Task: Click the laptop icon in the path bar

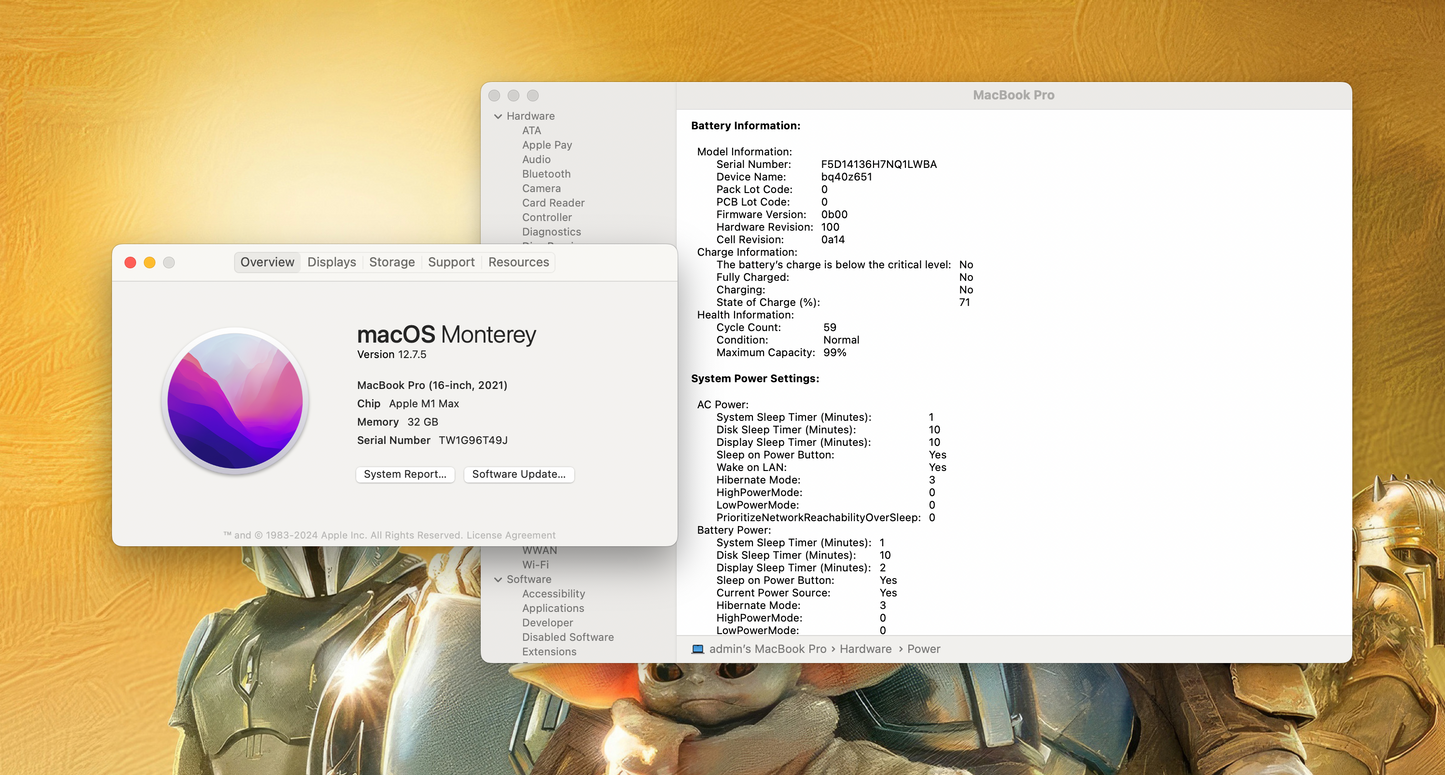Action: (698, 649)
